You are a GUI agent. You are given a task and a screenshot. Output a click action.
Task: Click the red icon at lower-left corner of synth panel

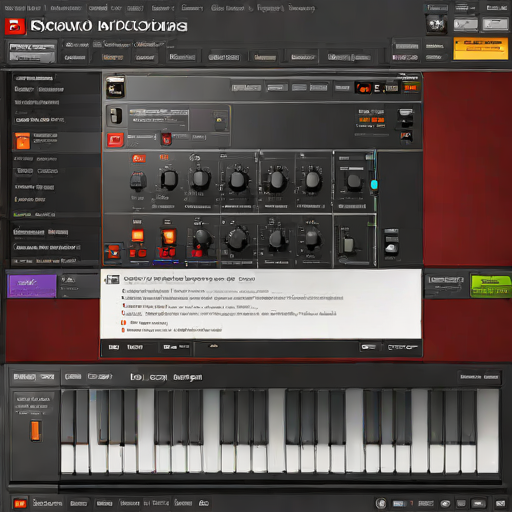click(x=113, y=252)
